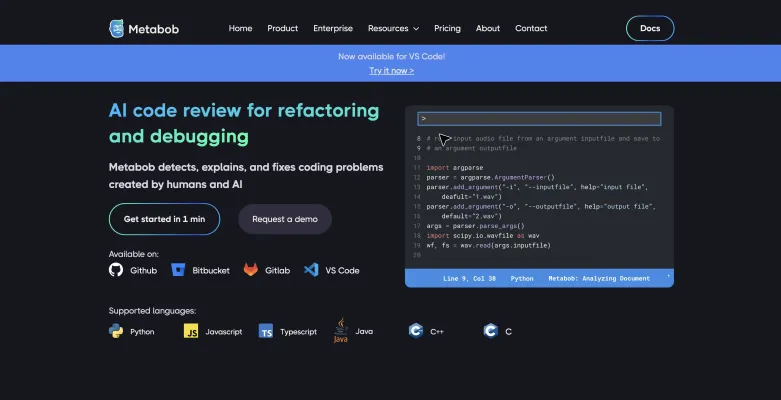
Task: Select the JavaScript language icon
Action: (191, 331)
